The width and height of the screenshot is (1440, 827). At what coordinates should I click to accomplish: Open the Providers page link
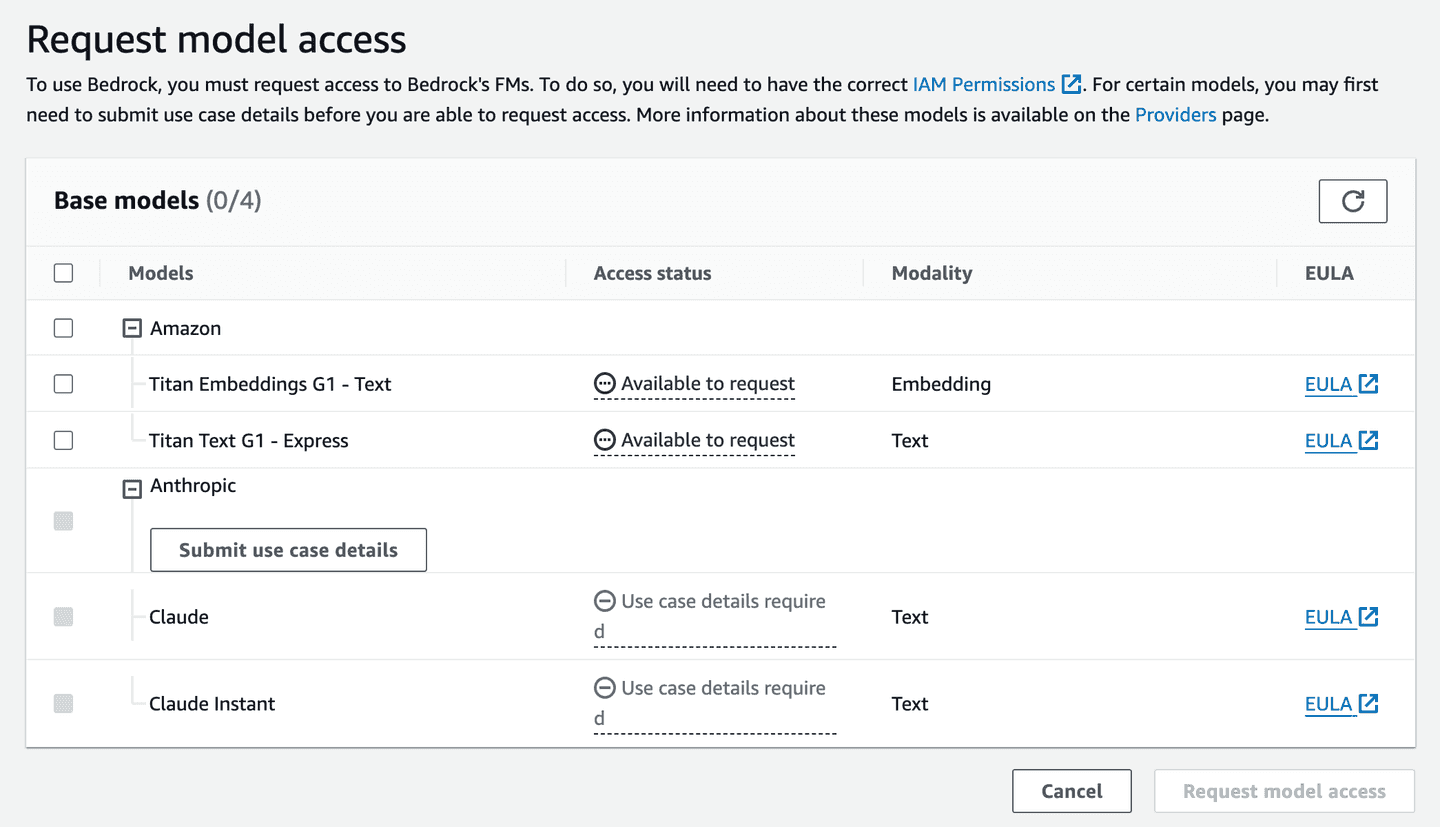pos(1176,114)
